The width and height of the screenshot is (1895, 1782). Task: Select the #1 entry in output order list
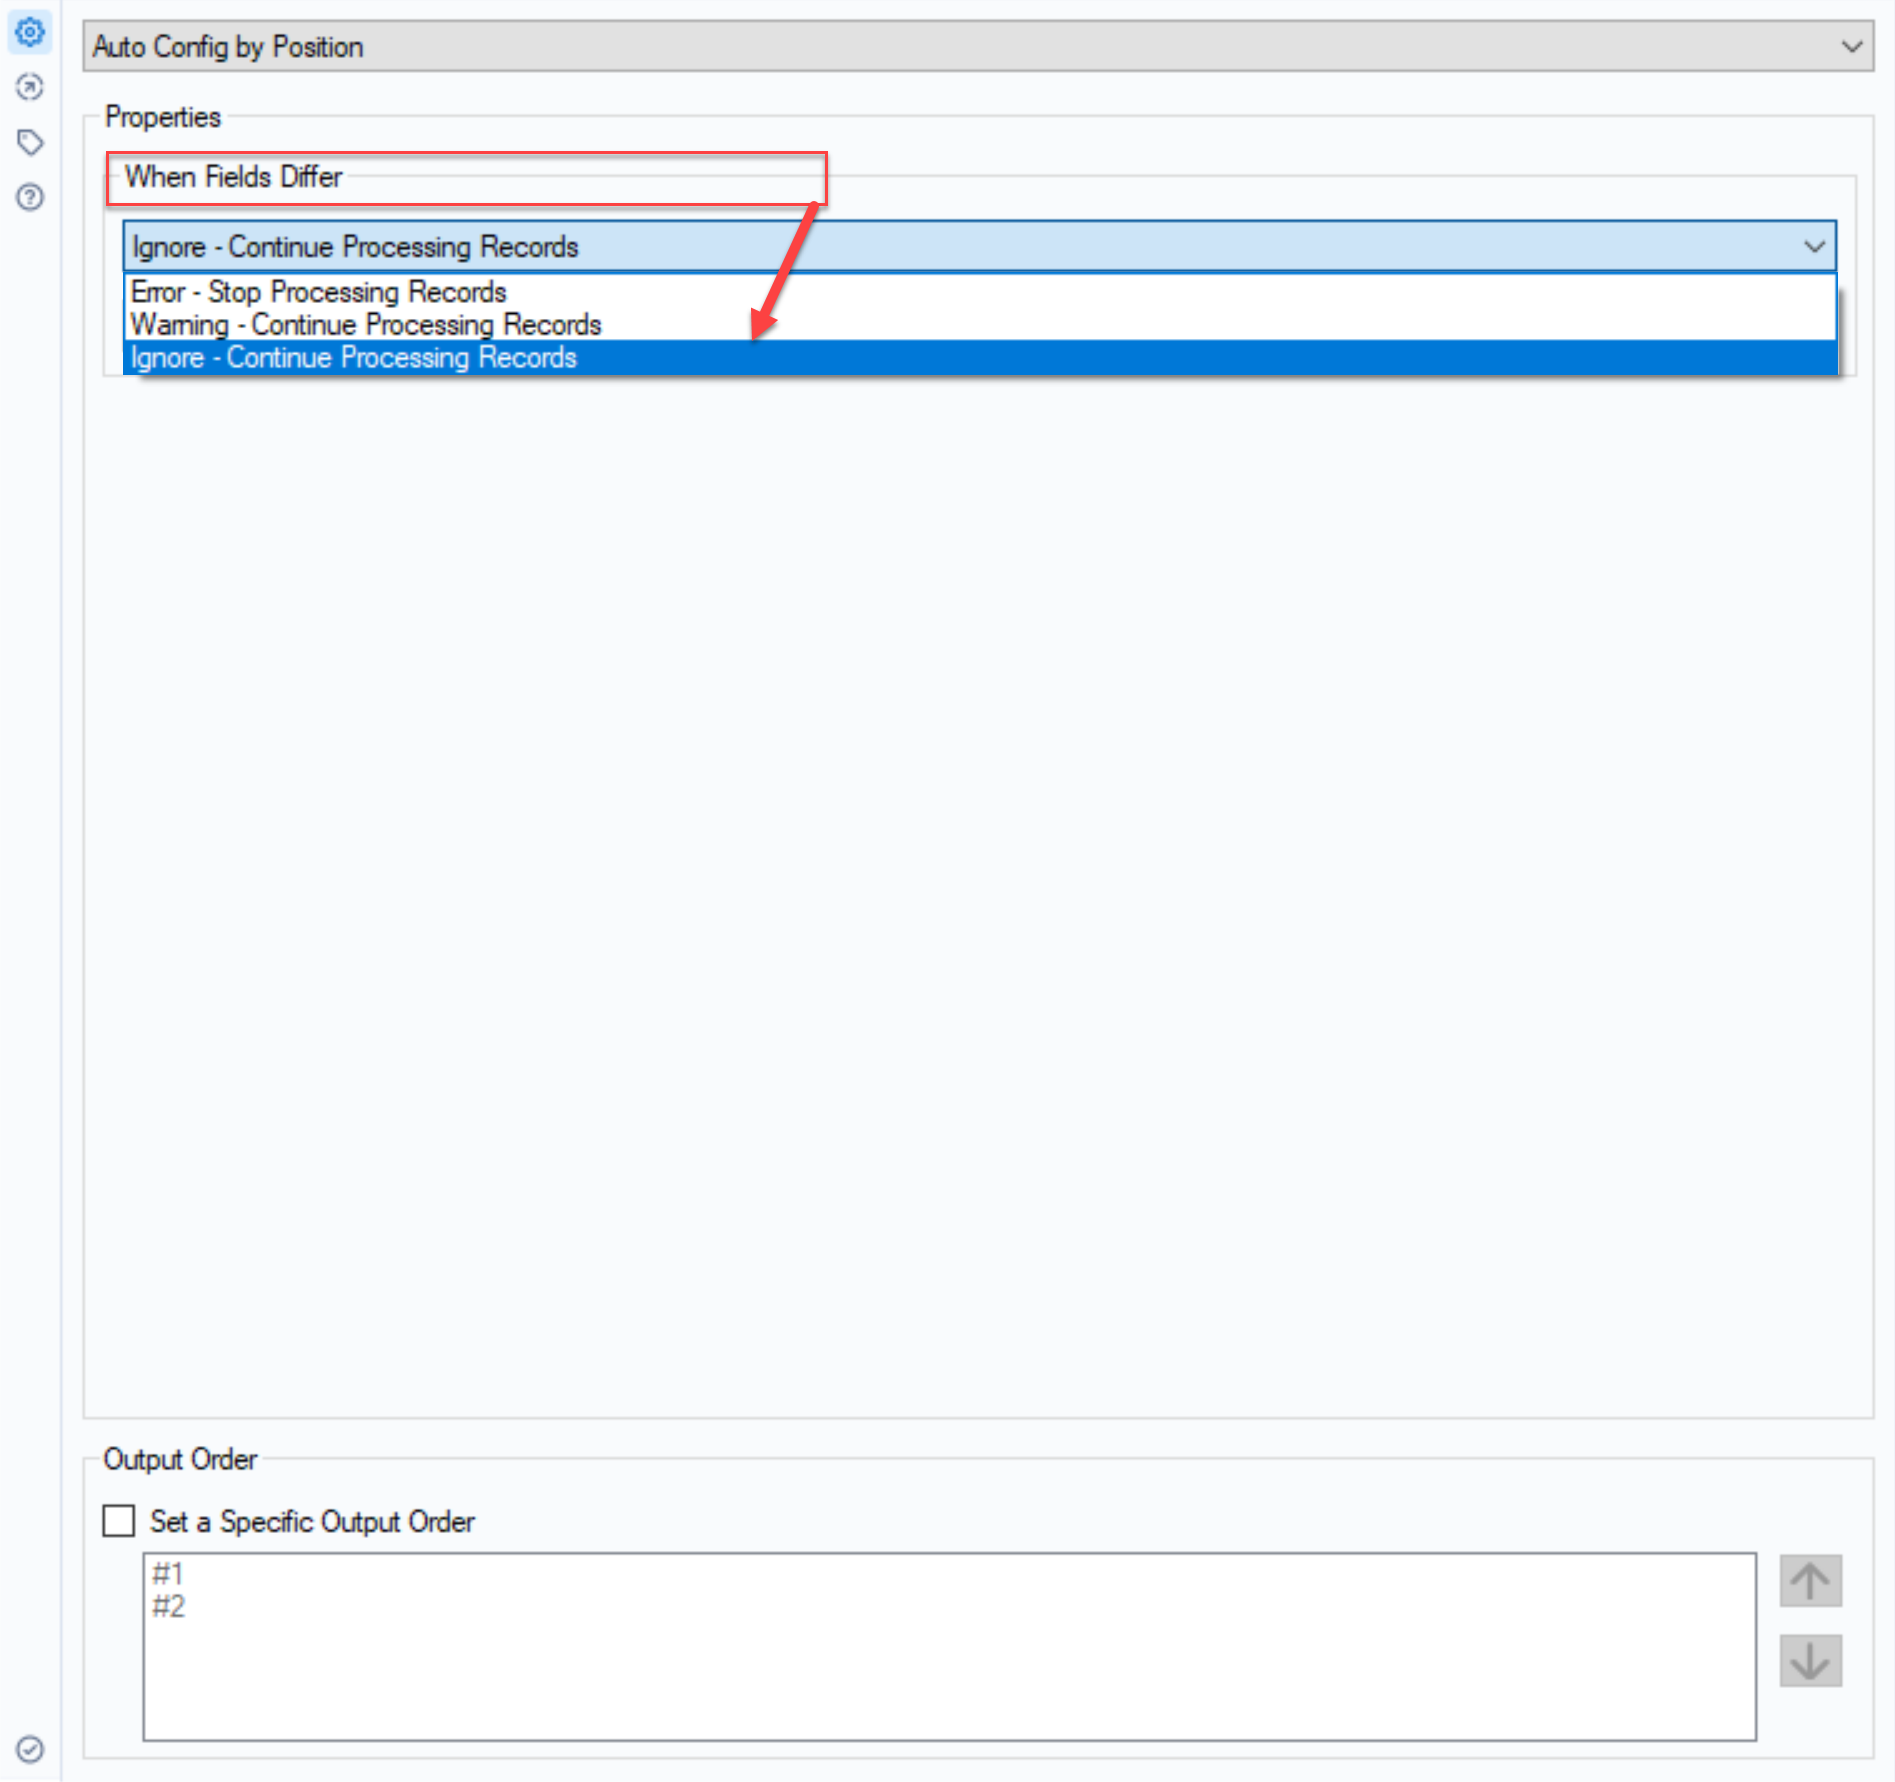tap(168, 1572)
